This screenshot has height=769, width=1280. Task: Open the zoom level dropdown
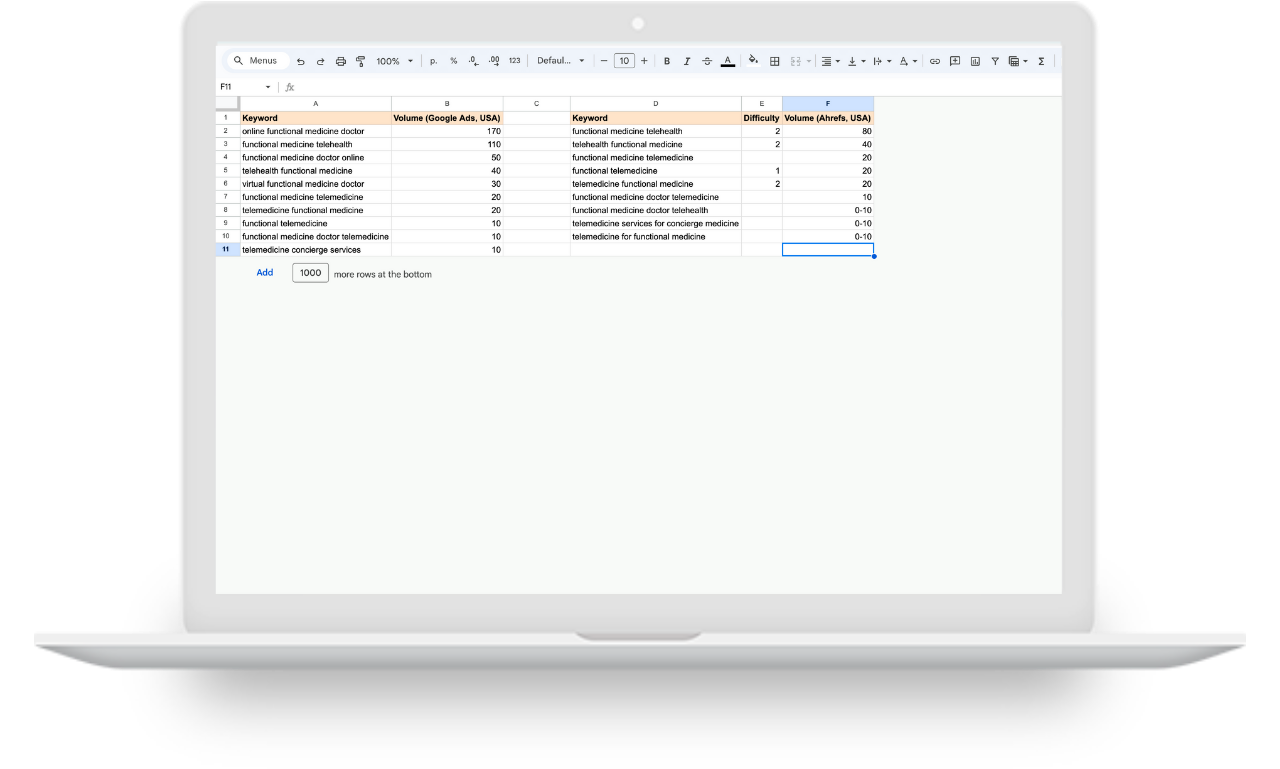point(392,61)
